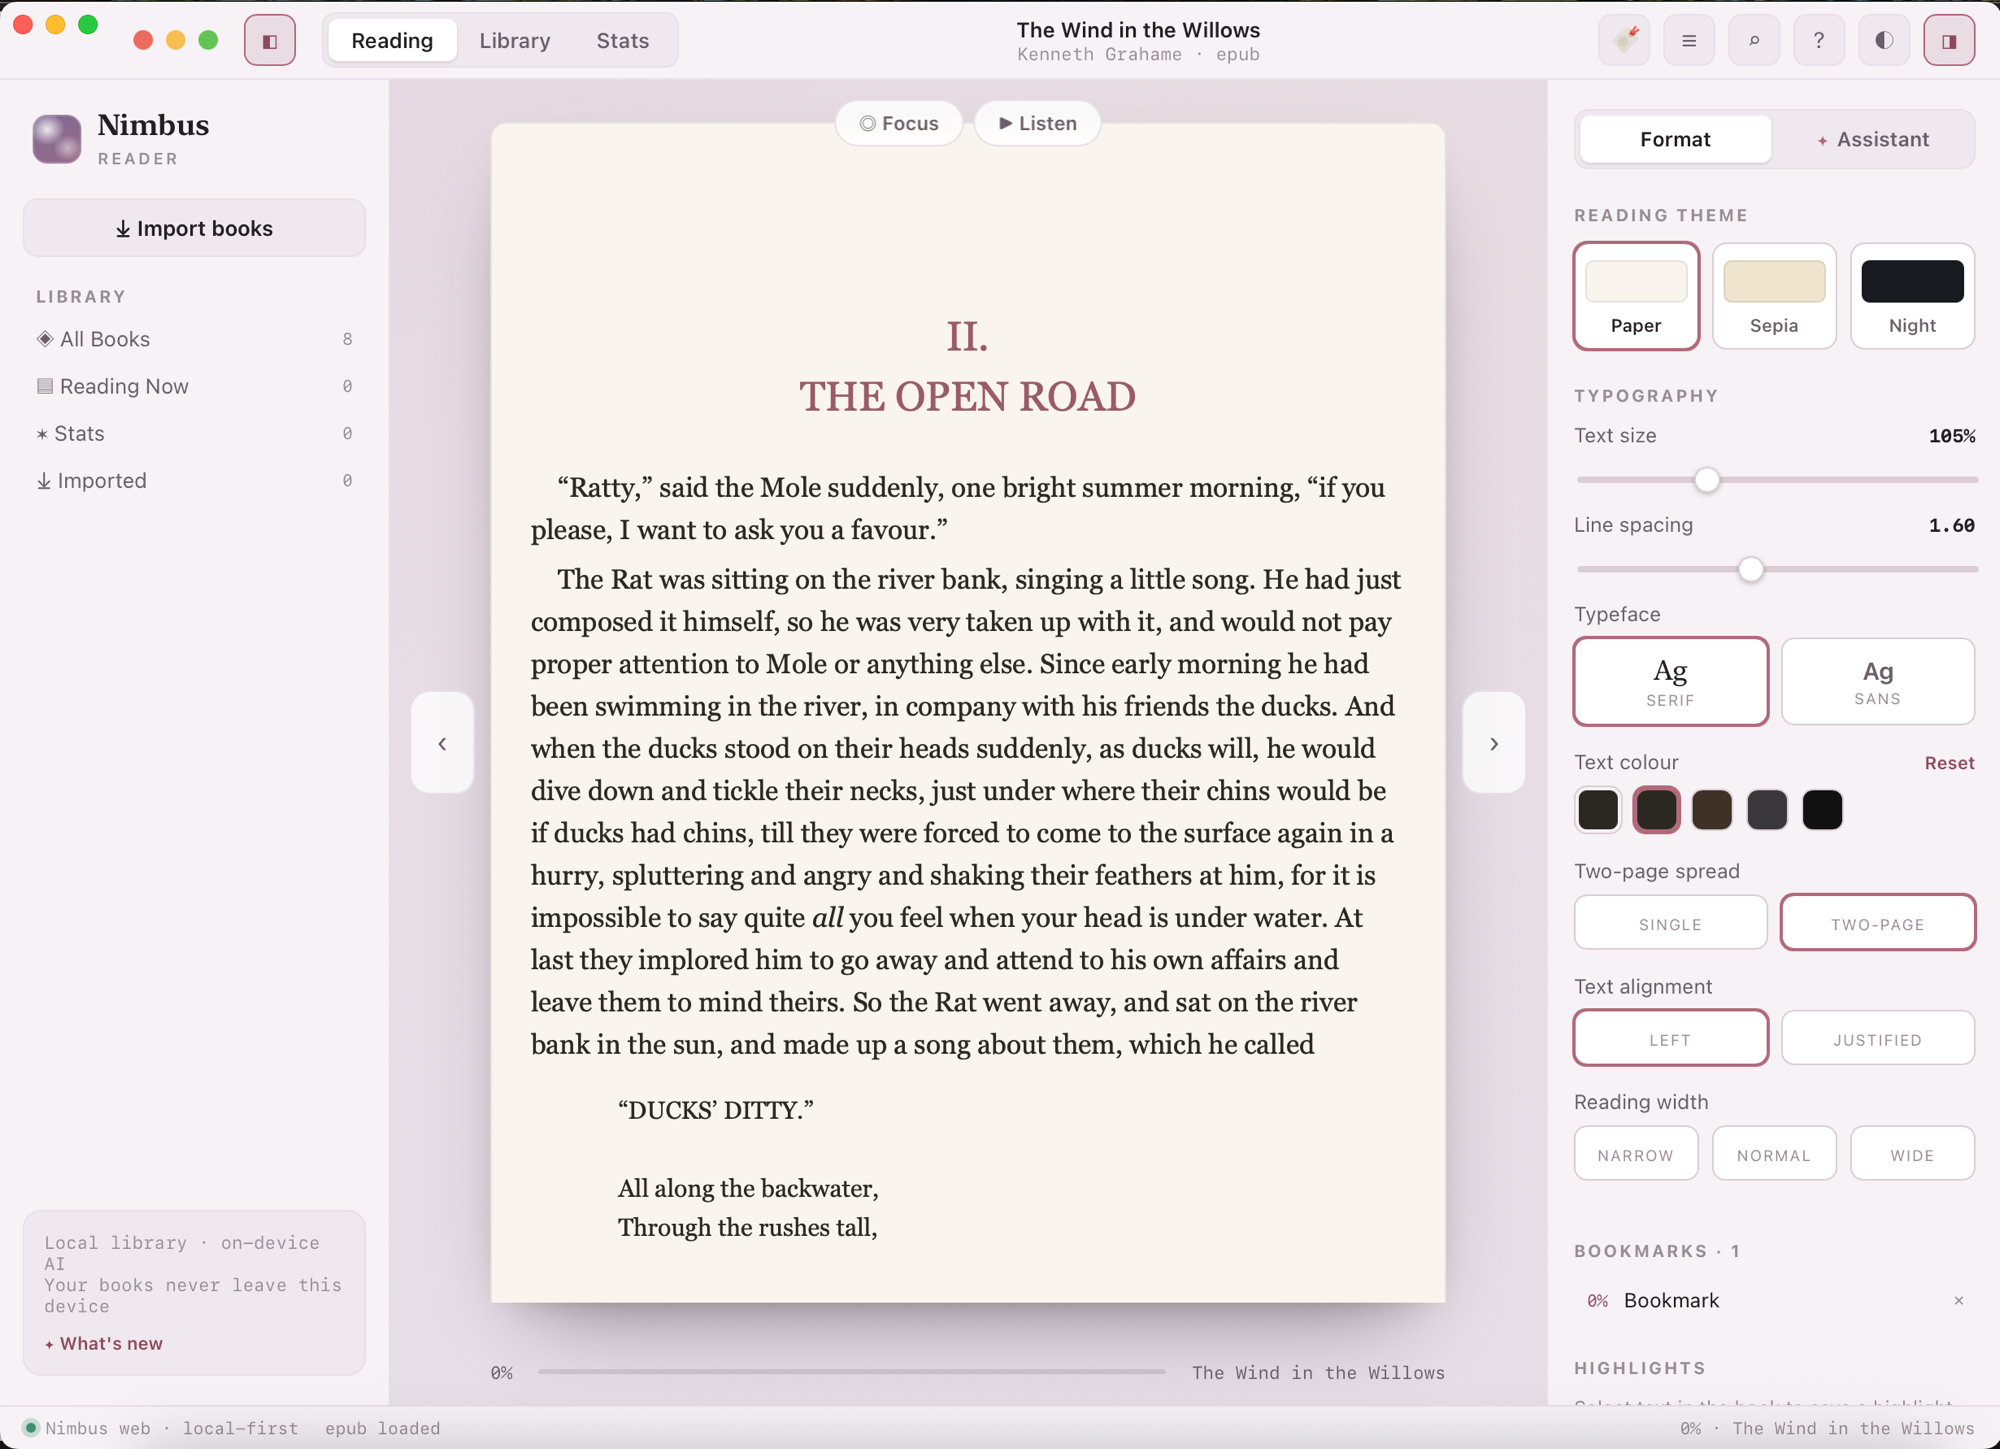Open Stats item in library sidebar
This screenshot has height=1449, width=2000.
[x=194, y=433]
